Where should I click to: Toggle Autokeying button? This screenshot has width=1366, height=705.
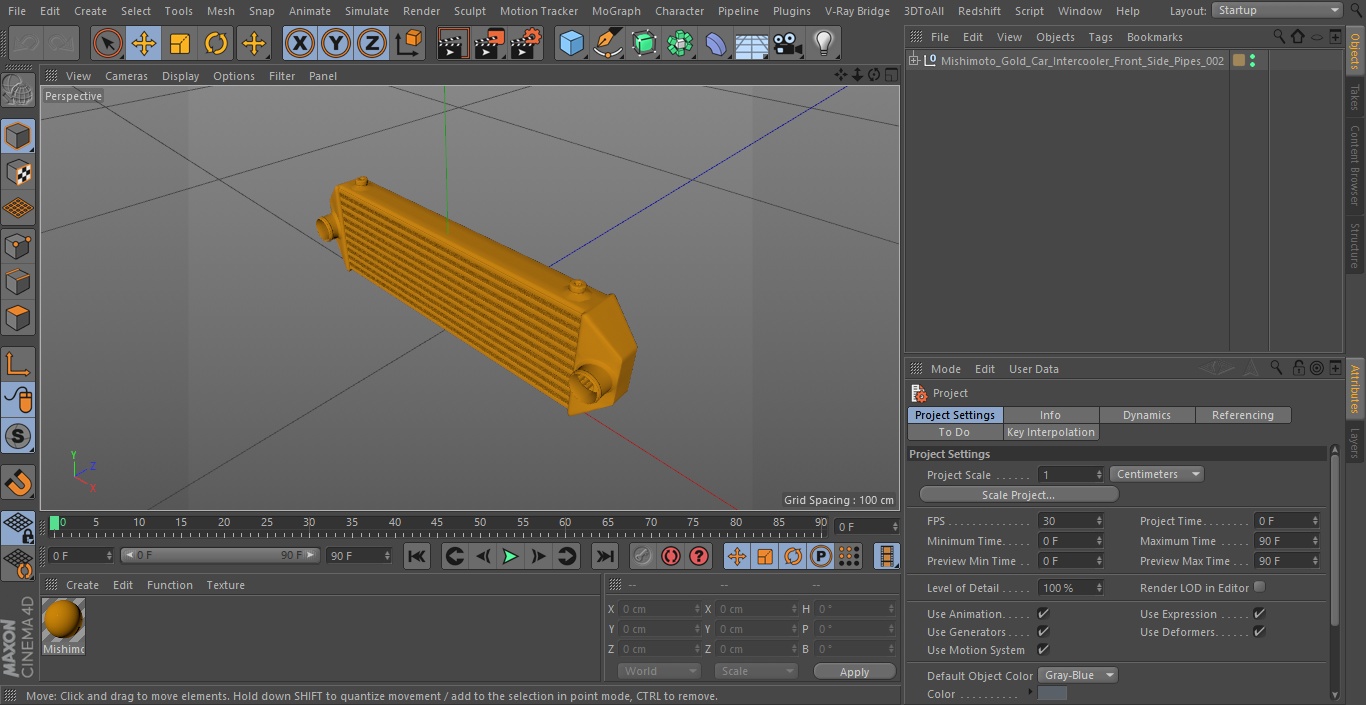point(671,556)
